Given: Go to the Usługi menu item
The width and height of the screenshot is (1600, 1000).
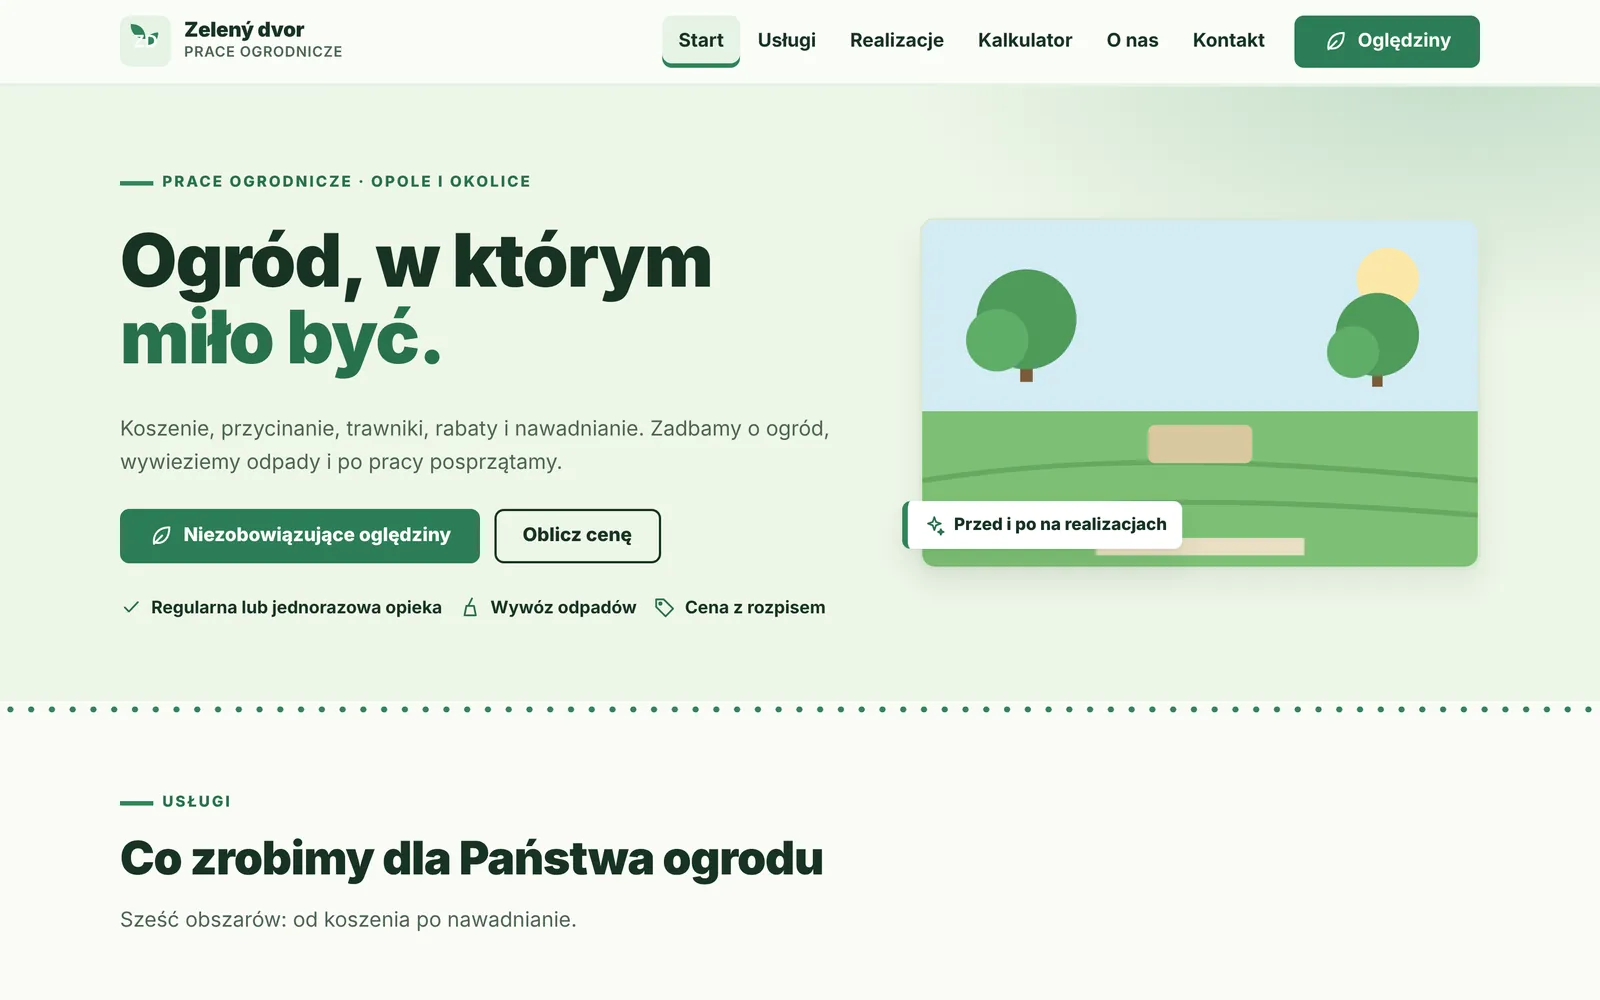Looking at the screenshot, I should click(x=787, y=41).
